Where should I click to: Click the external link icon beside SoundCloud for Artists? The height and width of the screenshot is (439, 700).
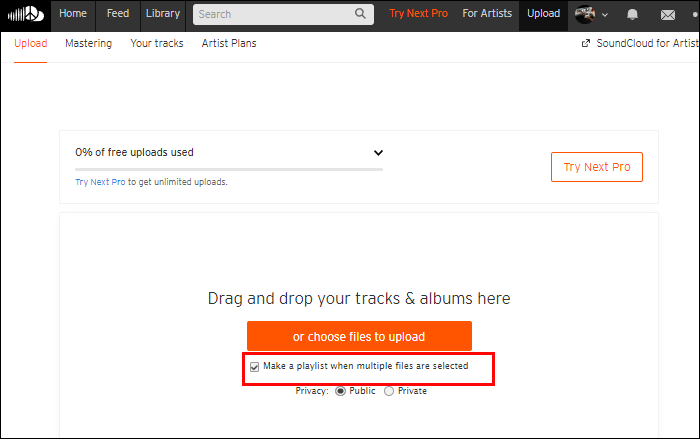tap(585, 43)
